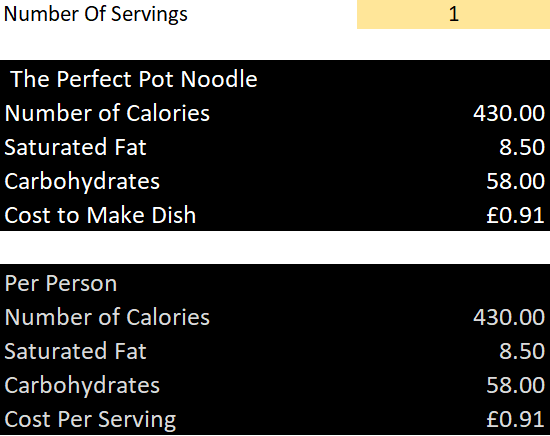Click the Per Person Saturated Fat label
Viewport: 550px width, 436px height.
[x=75, y=351]
